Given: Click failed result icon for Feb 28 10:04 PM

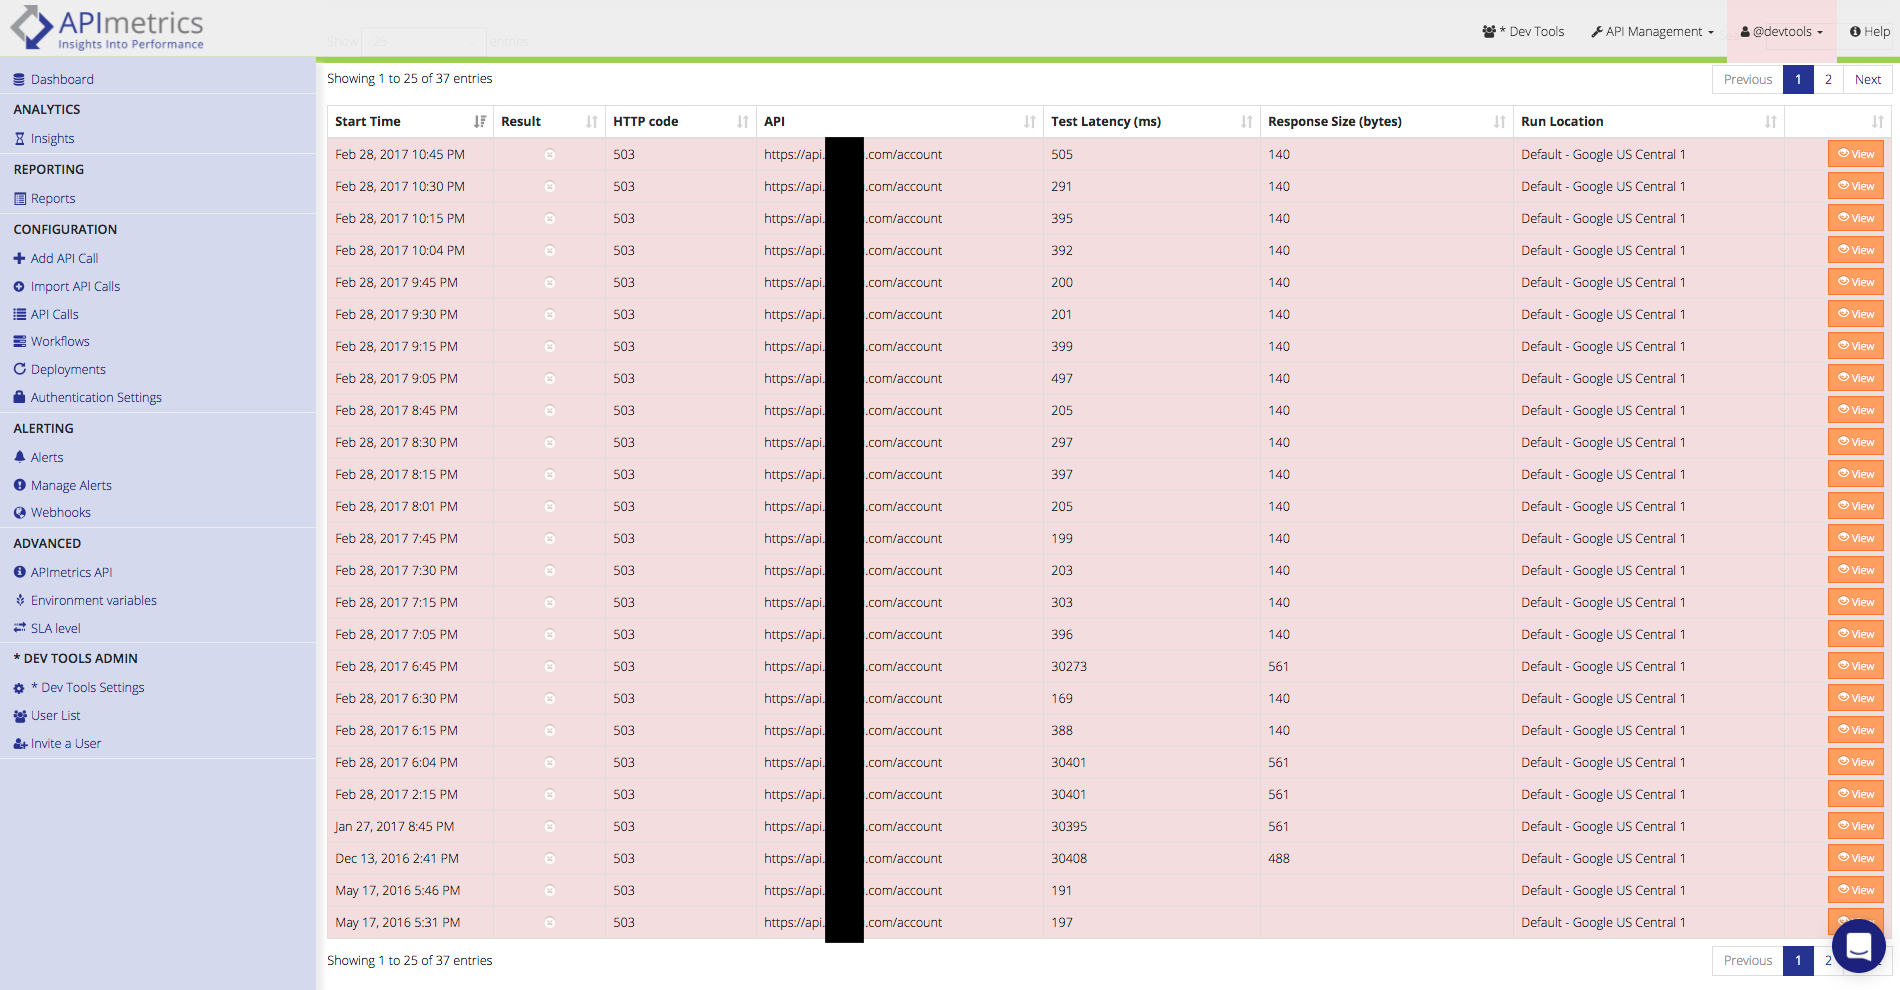Looking at the screenshot, I should pos(550,251).
